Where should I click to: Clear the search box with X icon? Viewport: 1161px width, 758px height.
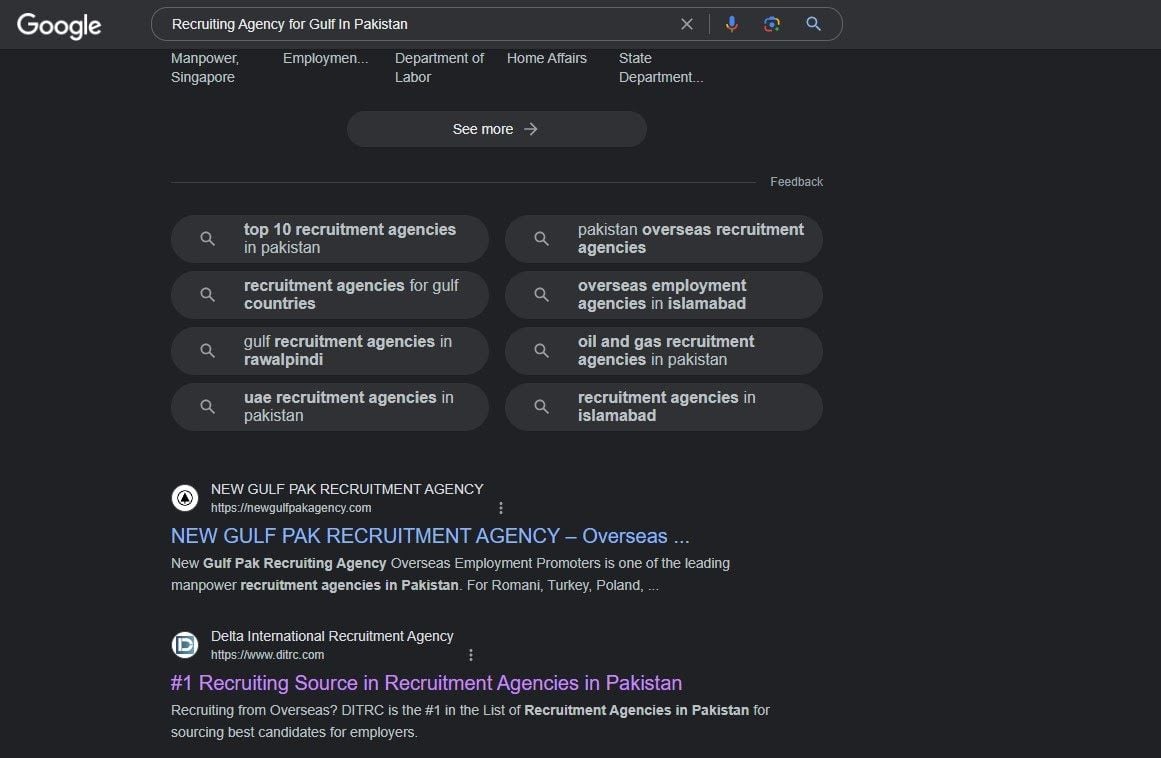click(686, 24)
